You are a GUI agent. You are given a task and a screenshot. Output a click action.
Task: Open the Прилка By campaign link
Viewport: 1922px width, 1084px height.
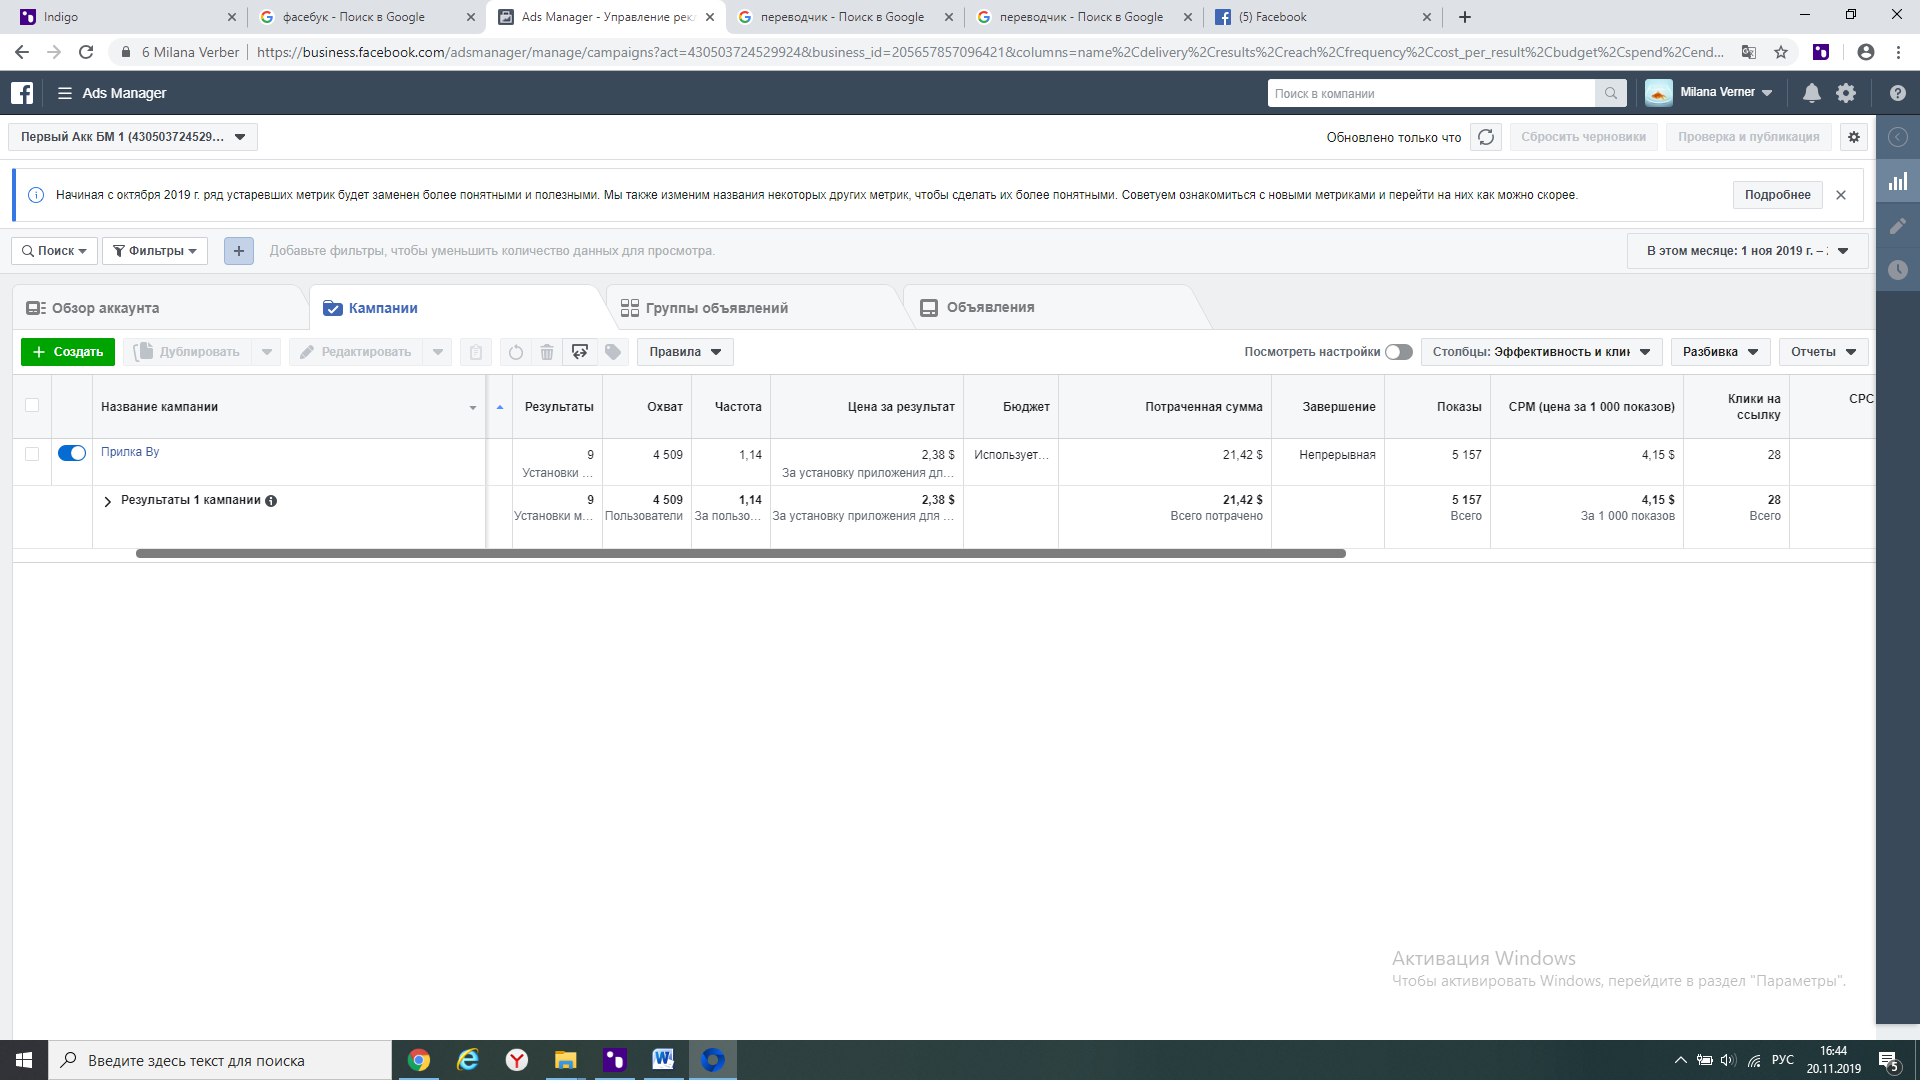[x=130, y=452]
